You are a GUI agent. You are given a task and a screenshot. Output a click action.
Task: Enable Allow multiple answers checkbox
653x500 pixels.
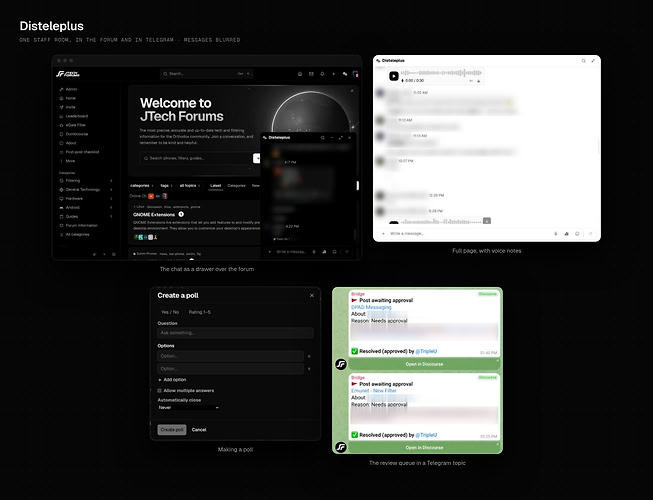(160, 391)
